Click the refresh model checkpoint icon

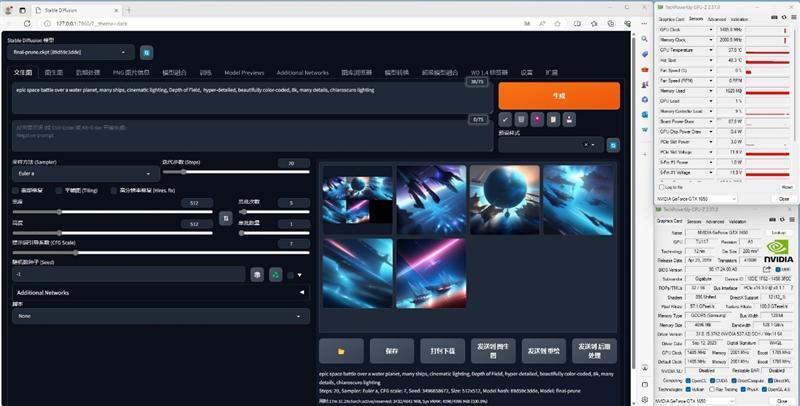point(147,52)
